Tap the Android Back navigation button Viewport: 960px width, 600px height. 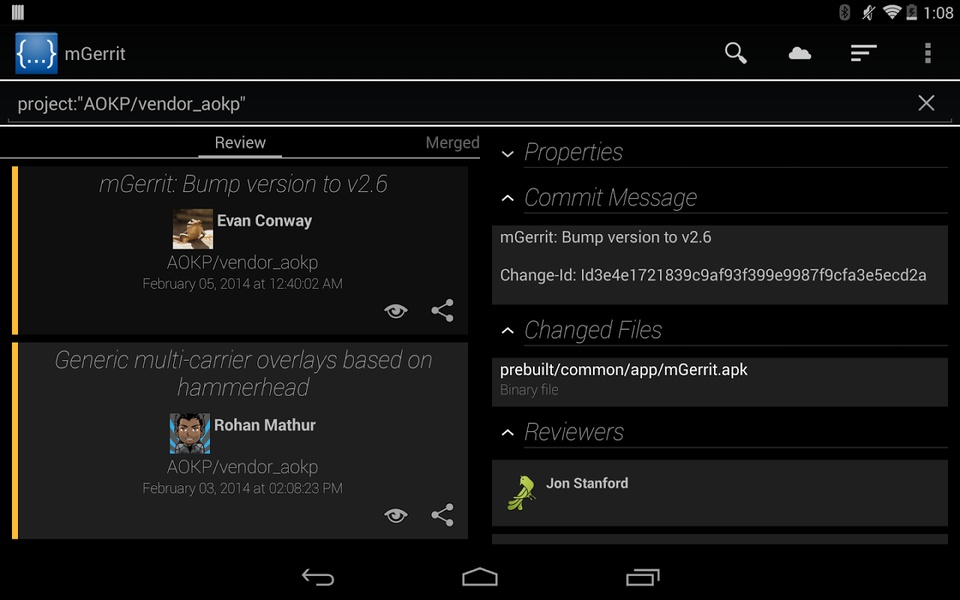pos(318,577)
